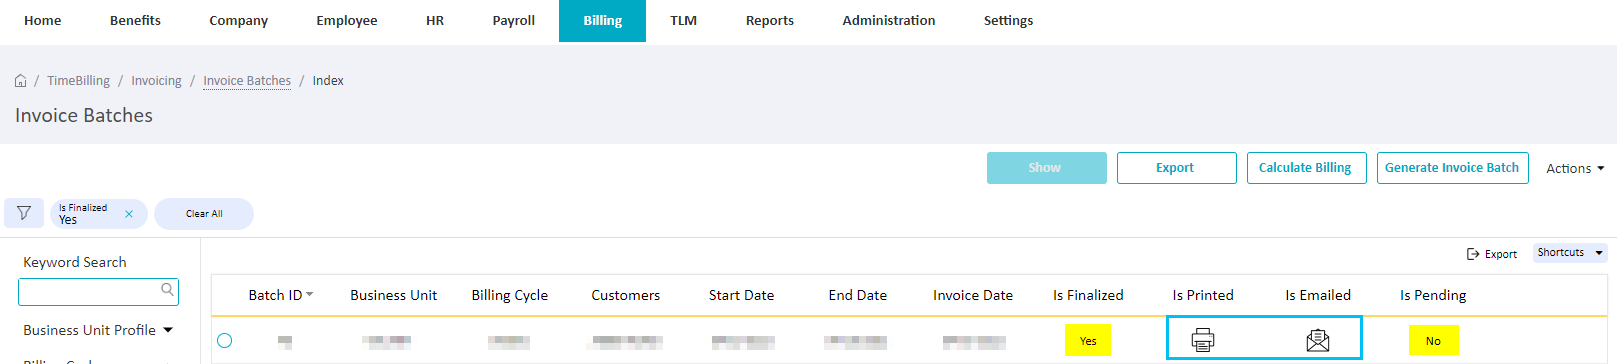The width and height of the screenshot is (1617, 364).
Task: Click the home icon in breadcrumb
Action: (x=20, y=81)
